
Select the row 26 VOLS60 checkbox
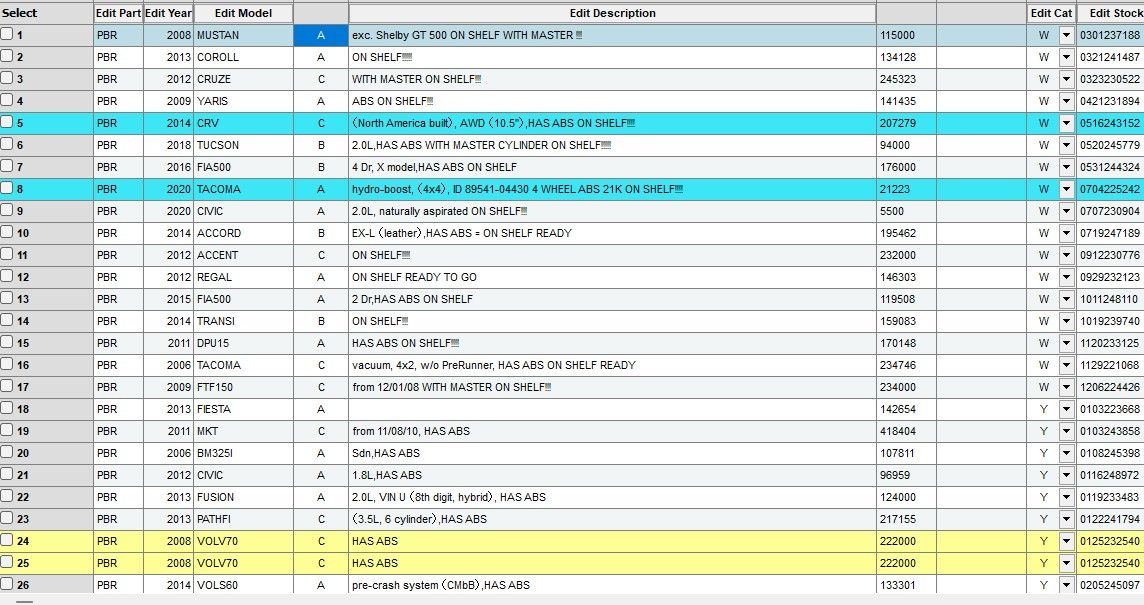click(x=7, y=584)
